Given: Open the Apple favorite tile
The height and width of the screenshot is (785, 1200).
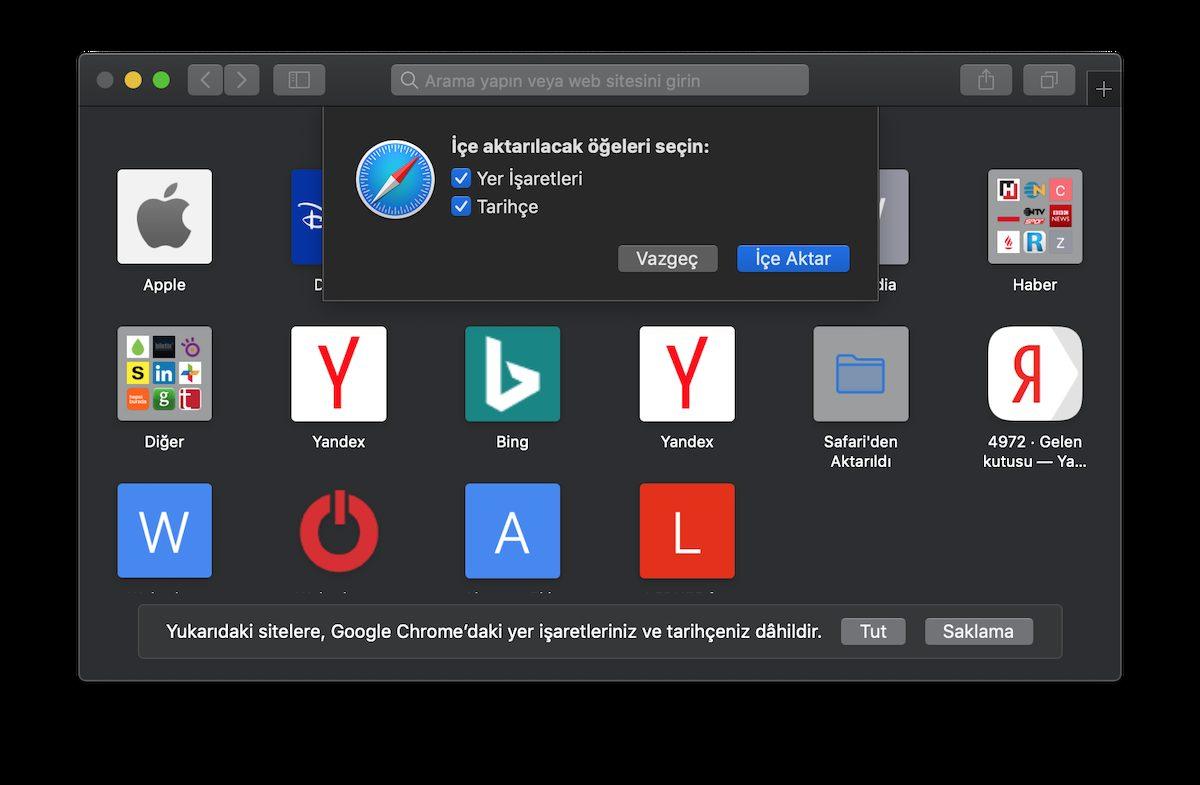Looking at the screenshot, I should (x=164, y=216).
